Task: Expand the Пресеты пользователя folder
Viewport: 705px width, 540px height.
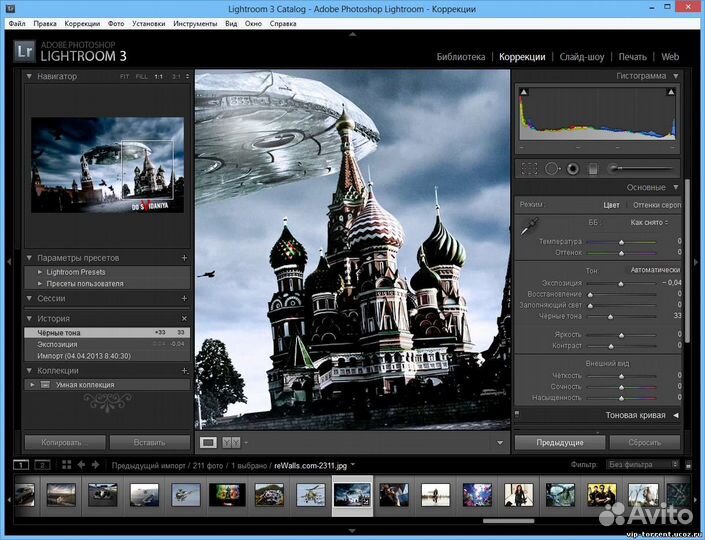Action: point(40,284)
